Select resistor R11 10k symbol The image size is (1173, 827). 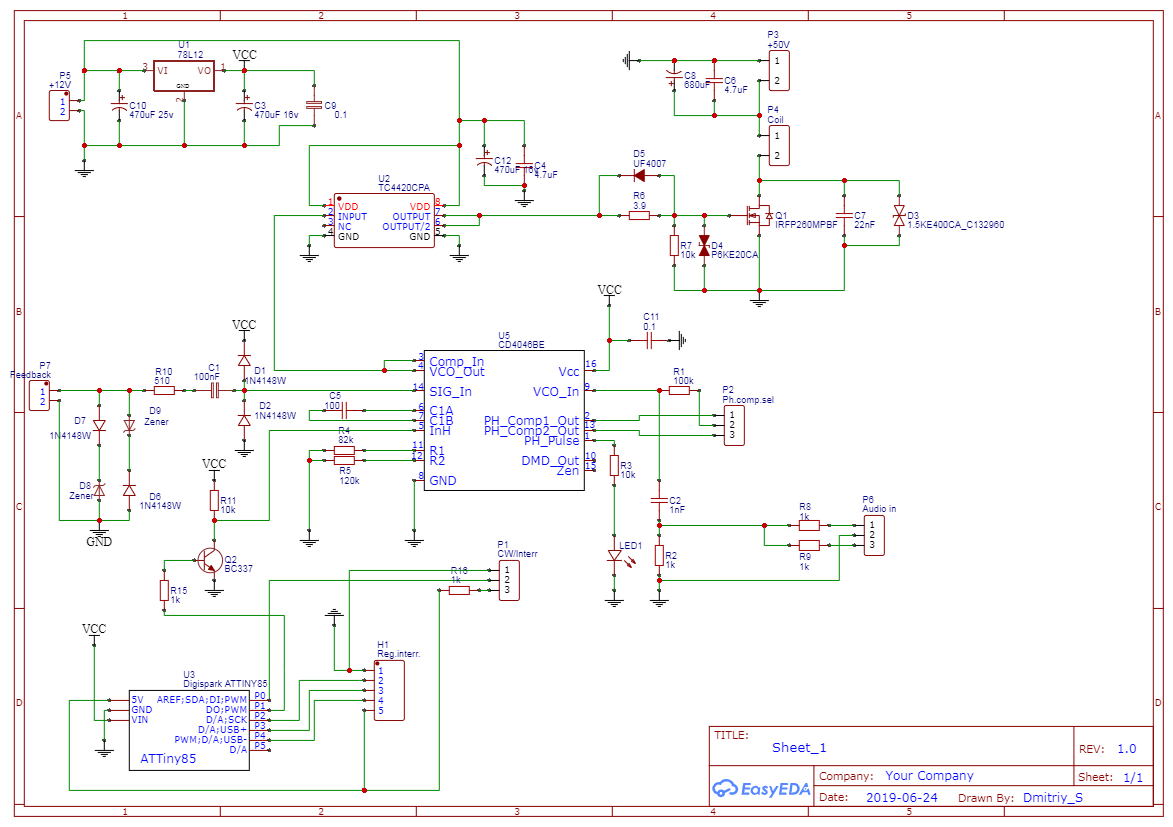click(x=214, y=501)
